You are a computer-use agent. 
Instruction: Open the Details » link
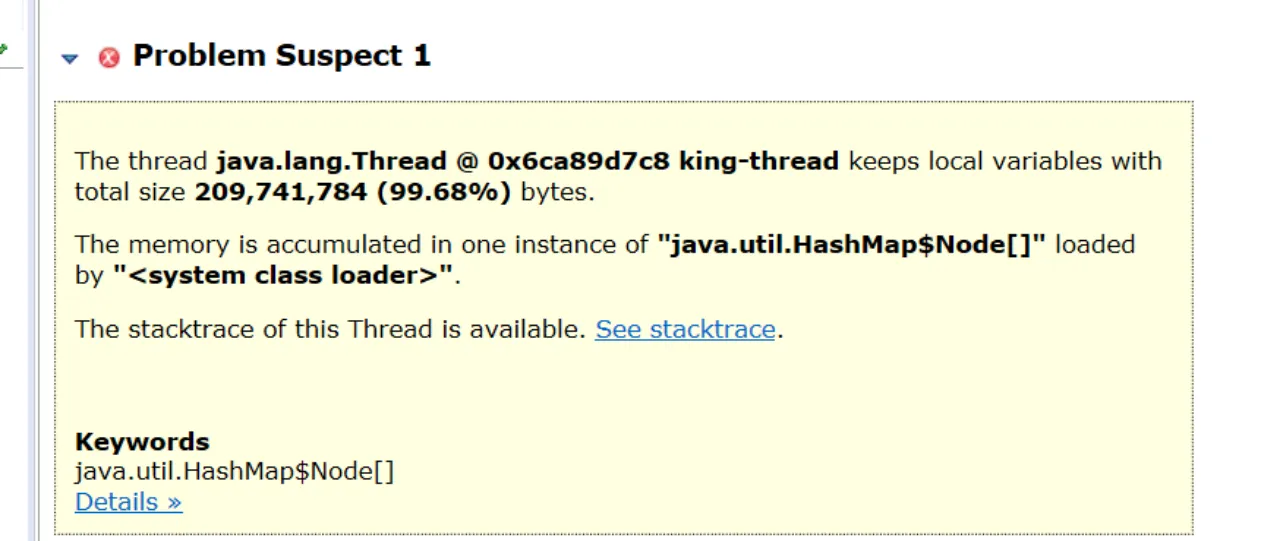[x=128, y=501]
